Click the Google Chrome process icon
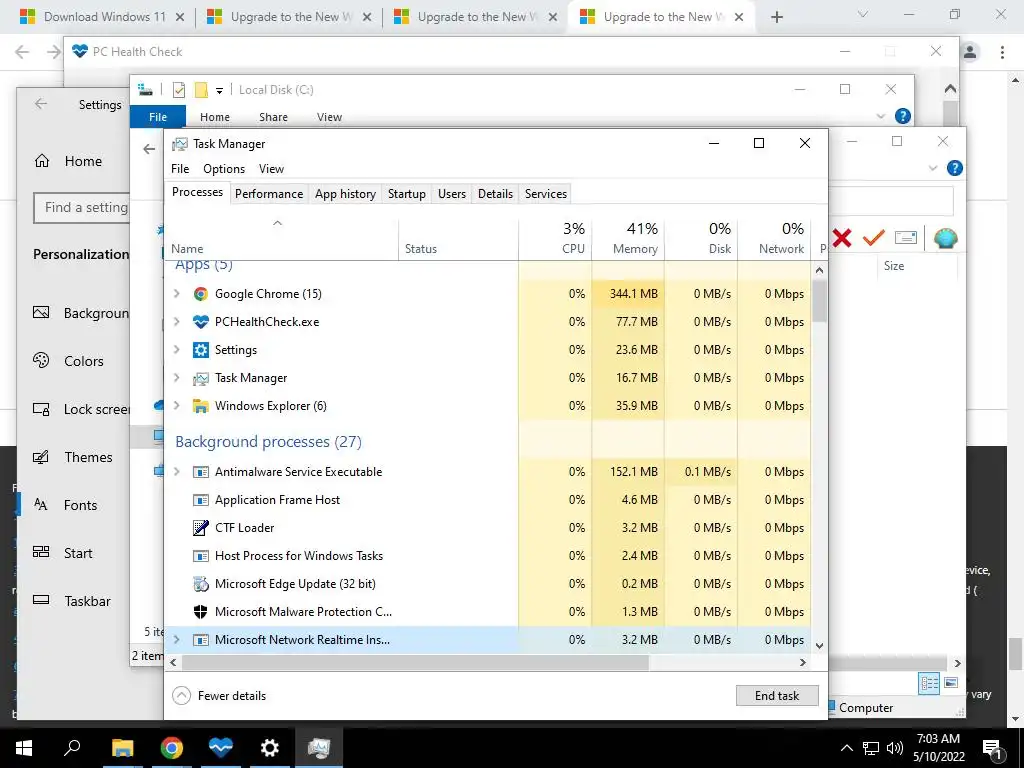The width and height of the screenshot is (1024, 768). [200, 294]
